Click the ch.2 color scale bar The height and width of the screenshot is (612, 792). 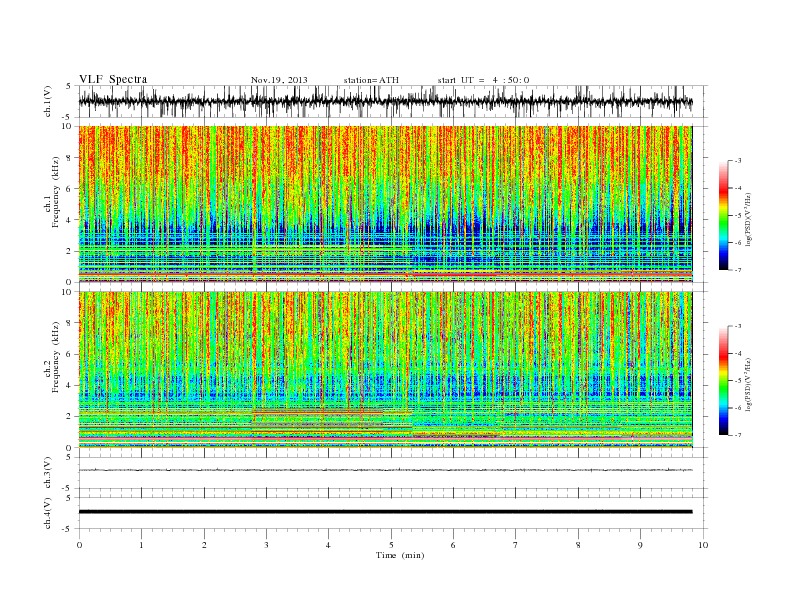click(x=724, y=380)
